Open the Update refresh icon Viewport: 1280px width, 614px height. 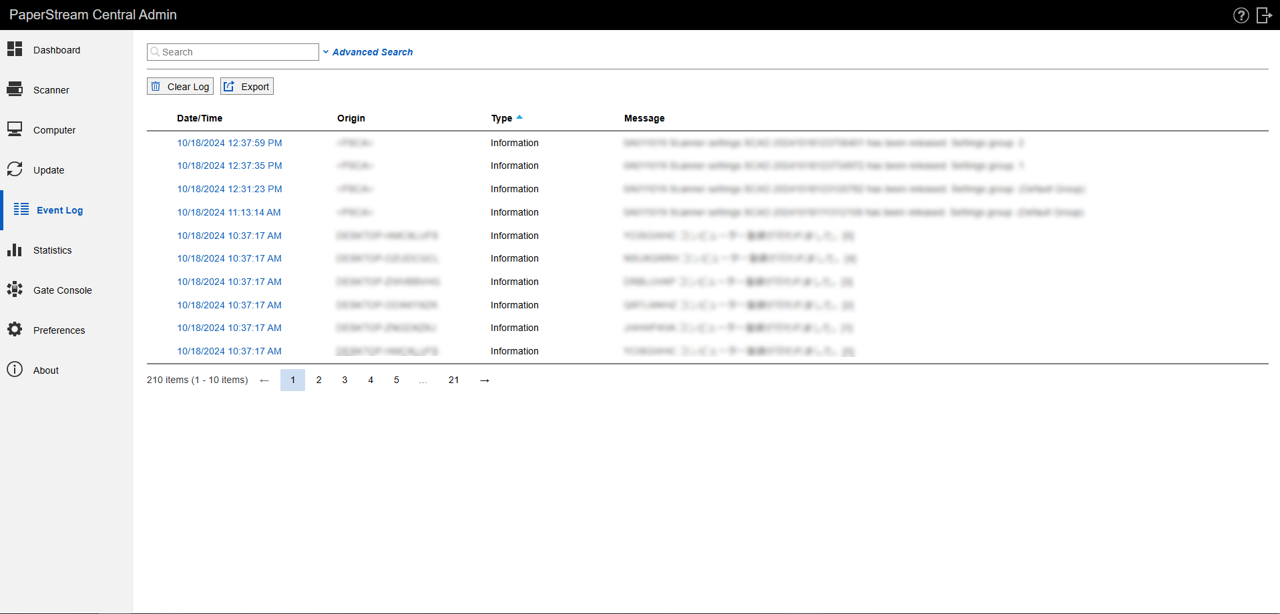coord(15,169)
